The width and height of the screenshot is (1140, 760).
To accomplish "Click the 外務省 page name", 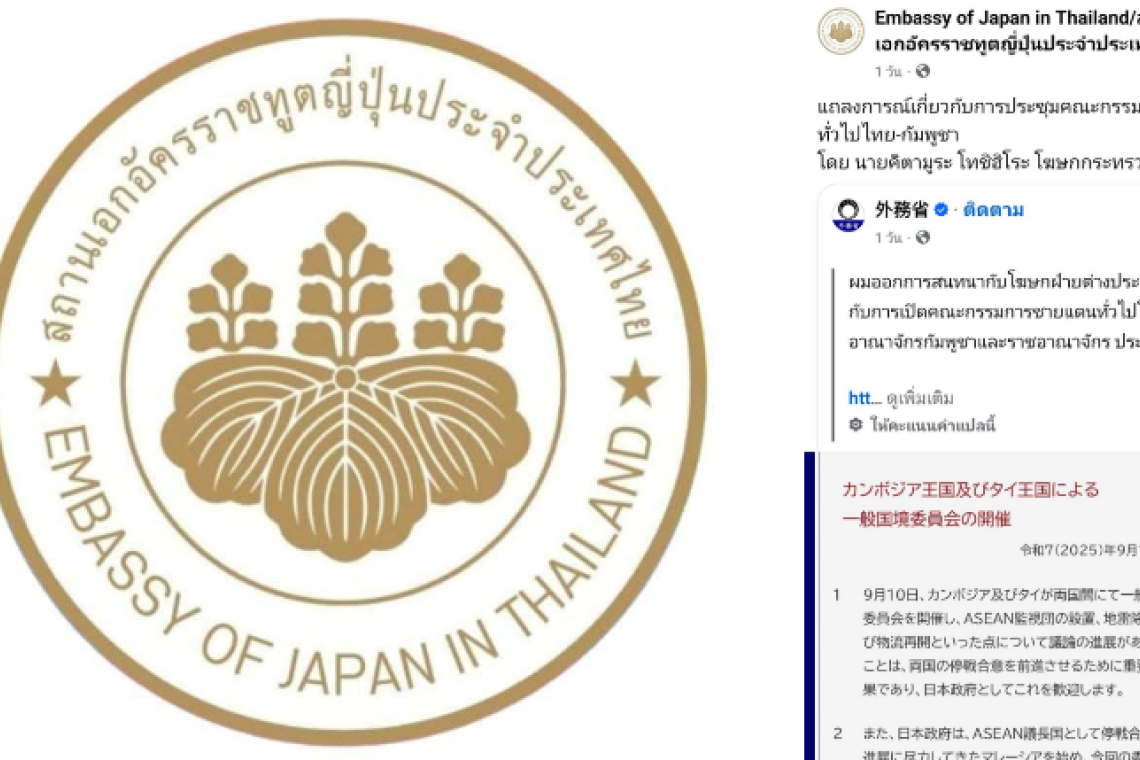I will [x=902, y=210].
